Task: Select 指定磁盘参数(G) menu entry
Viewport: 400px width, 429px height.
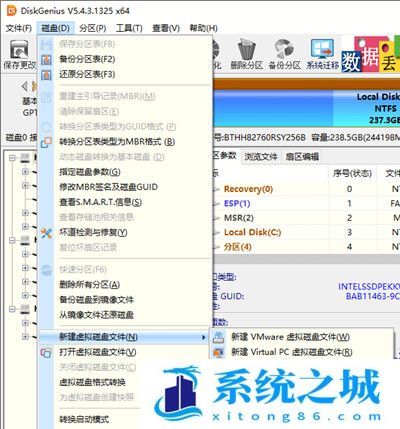Action: click(125, 172)
